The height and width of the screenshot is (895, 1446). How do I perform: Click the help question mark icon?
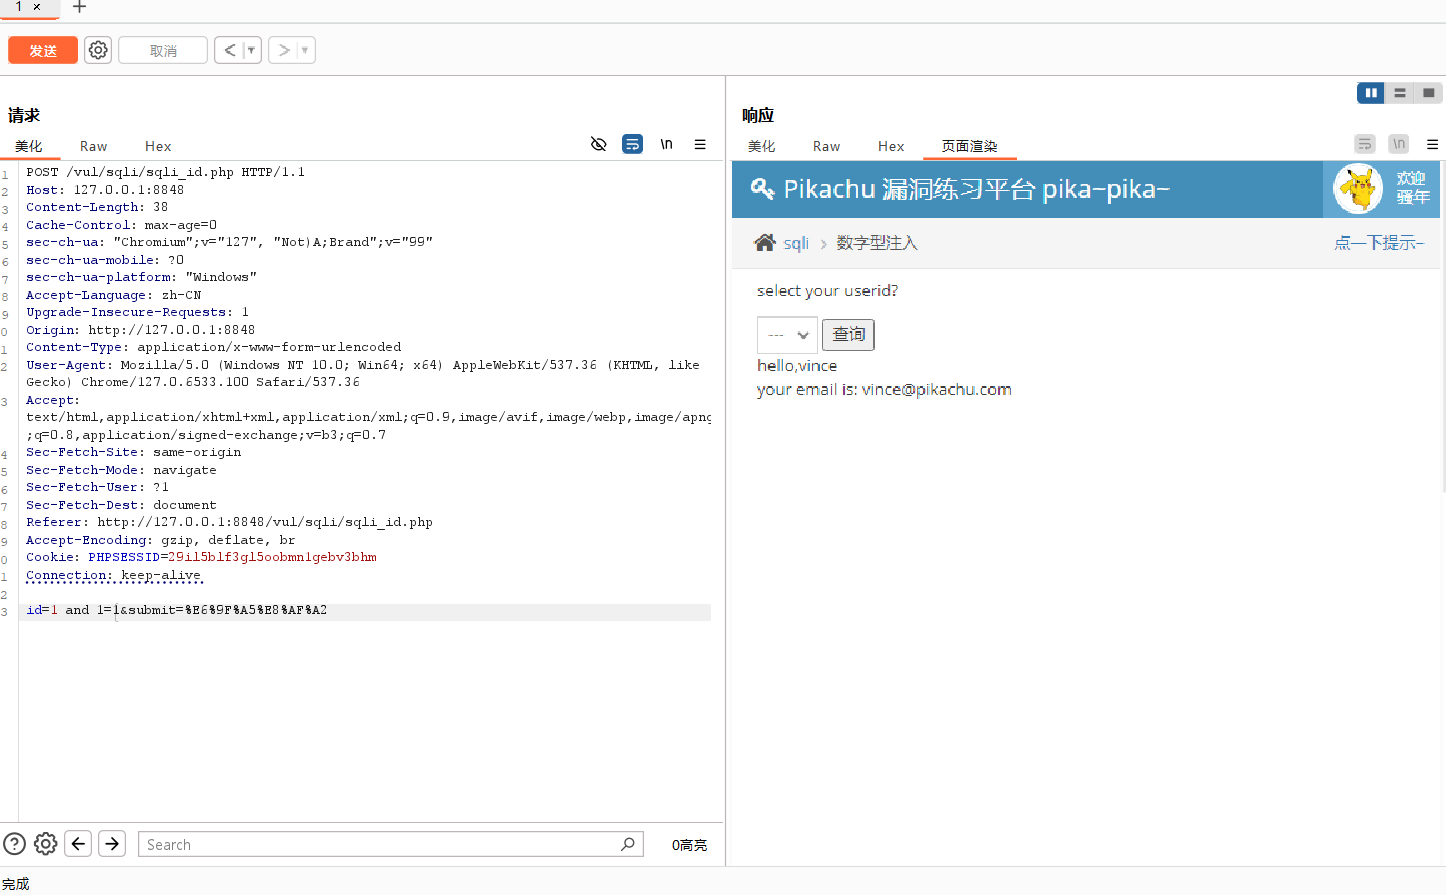pos(15,844)
